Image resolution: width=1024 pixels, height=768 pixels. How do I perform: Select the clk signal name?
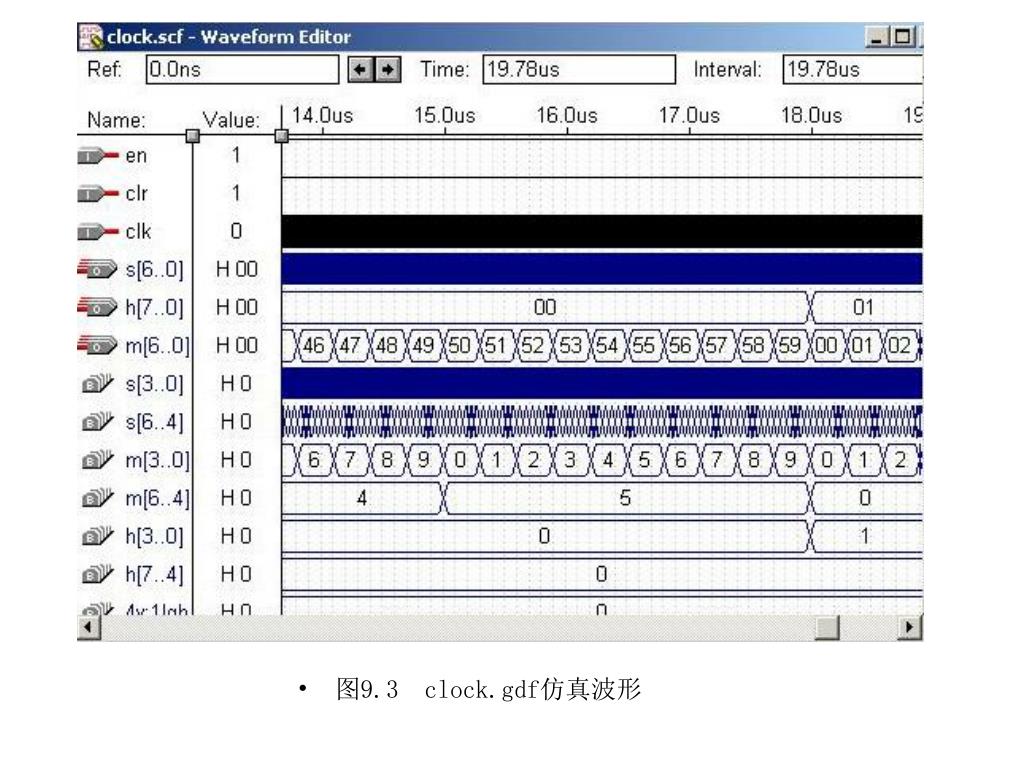pyautogui.click(x=138, y=232)
